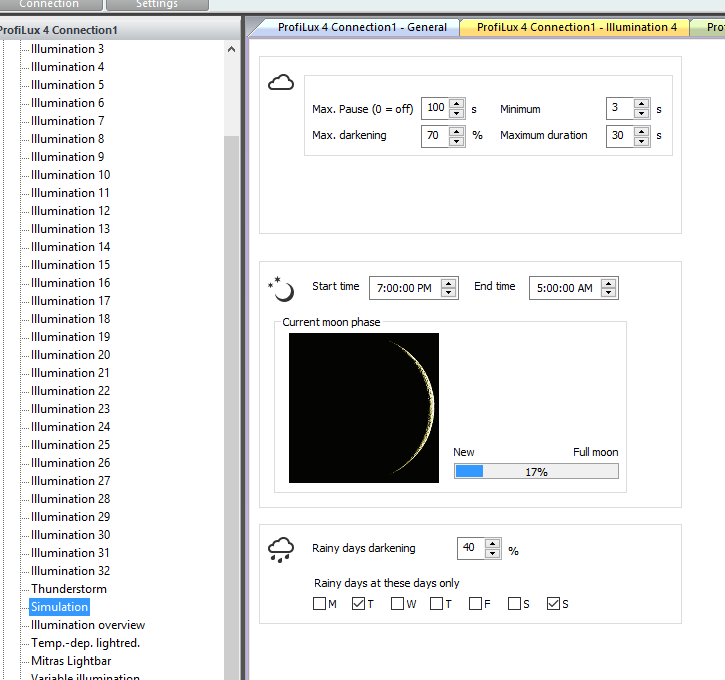Increase Minimum seconds value
This screenshot has height=680, width=725.
[x=641, y=104]
